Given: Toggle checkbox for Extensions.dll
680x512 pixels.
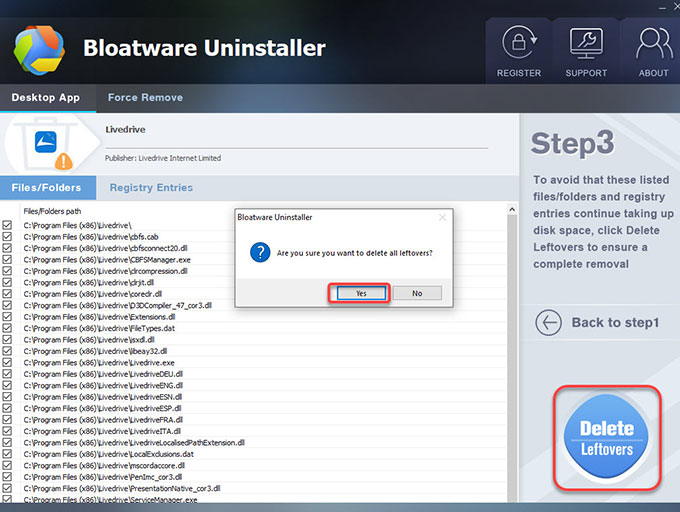Looking at the screenshot, I should click(x=7, y=316).
